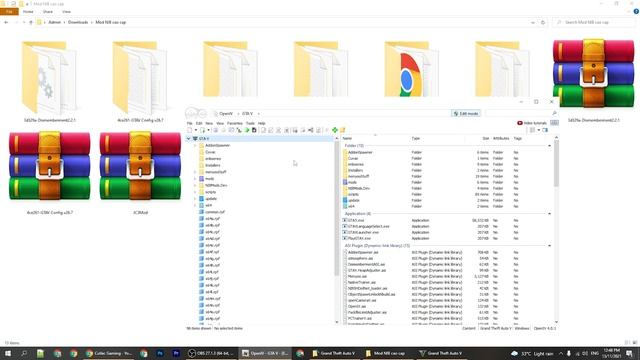The height and width of the screenshot is (360, 640).
Task: Open the dropdown arrow beside the New file icon
Action: (x=196, y=130)
